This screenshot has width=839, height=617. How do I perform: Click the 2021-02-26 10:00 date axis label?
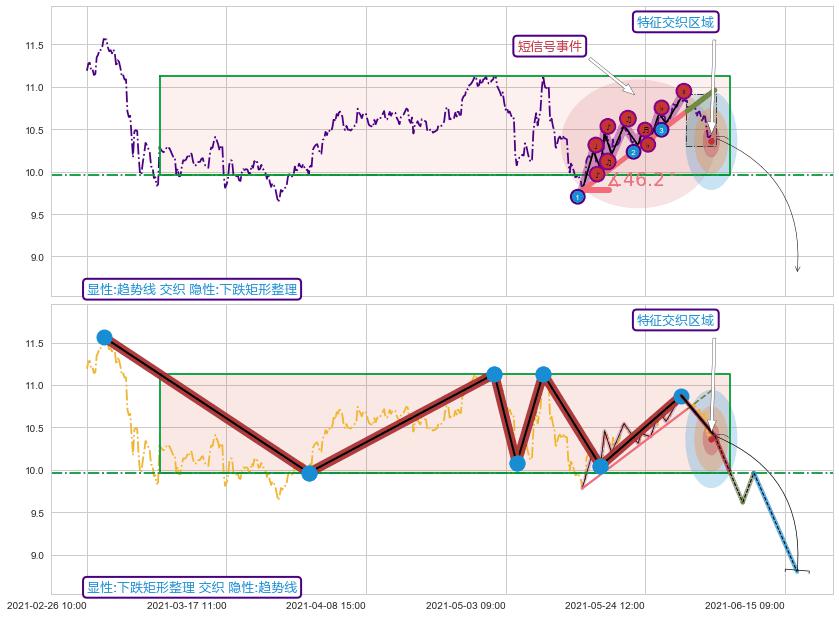[x=47, y=605]
